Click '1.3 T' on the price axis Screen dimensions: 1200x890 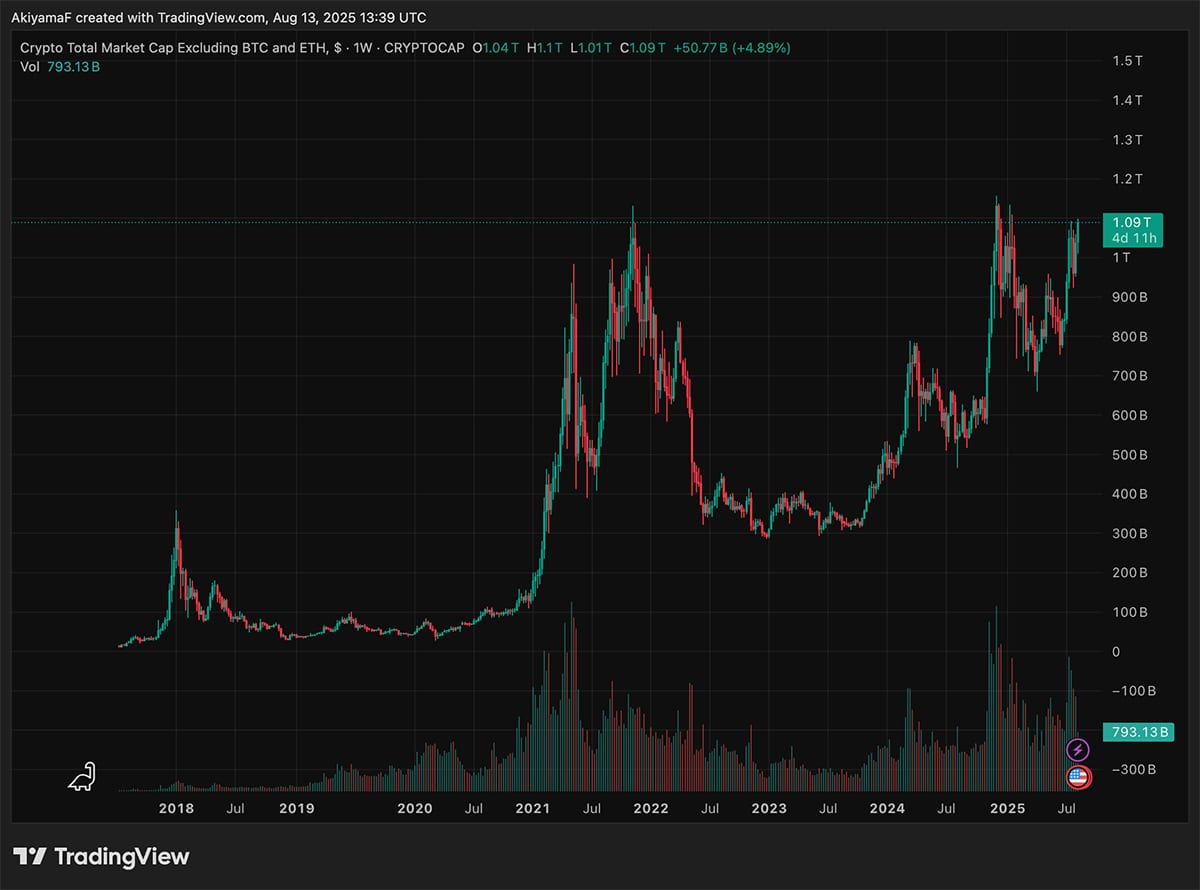1128,140
